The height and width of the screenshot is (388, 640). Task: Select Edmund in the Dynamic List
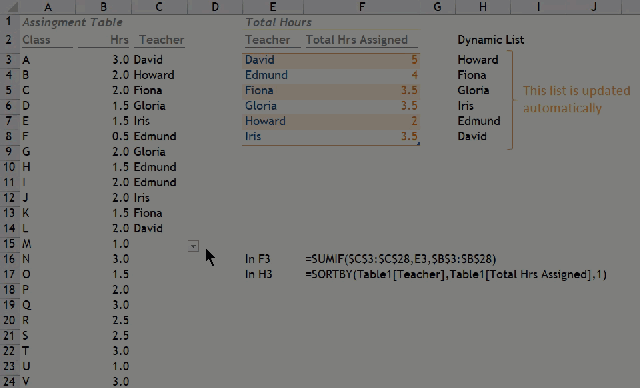pyautogui.click(x=479, y=121)
